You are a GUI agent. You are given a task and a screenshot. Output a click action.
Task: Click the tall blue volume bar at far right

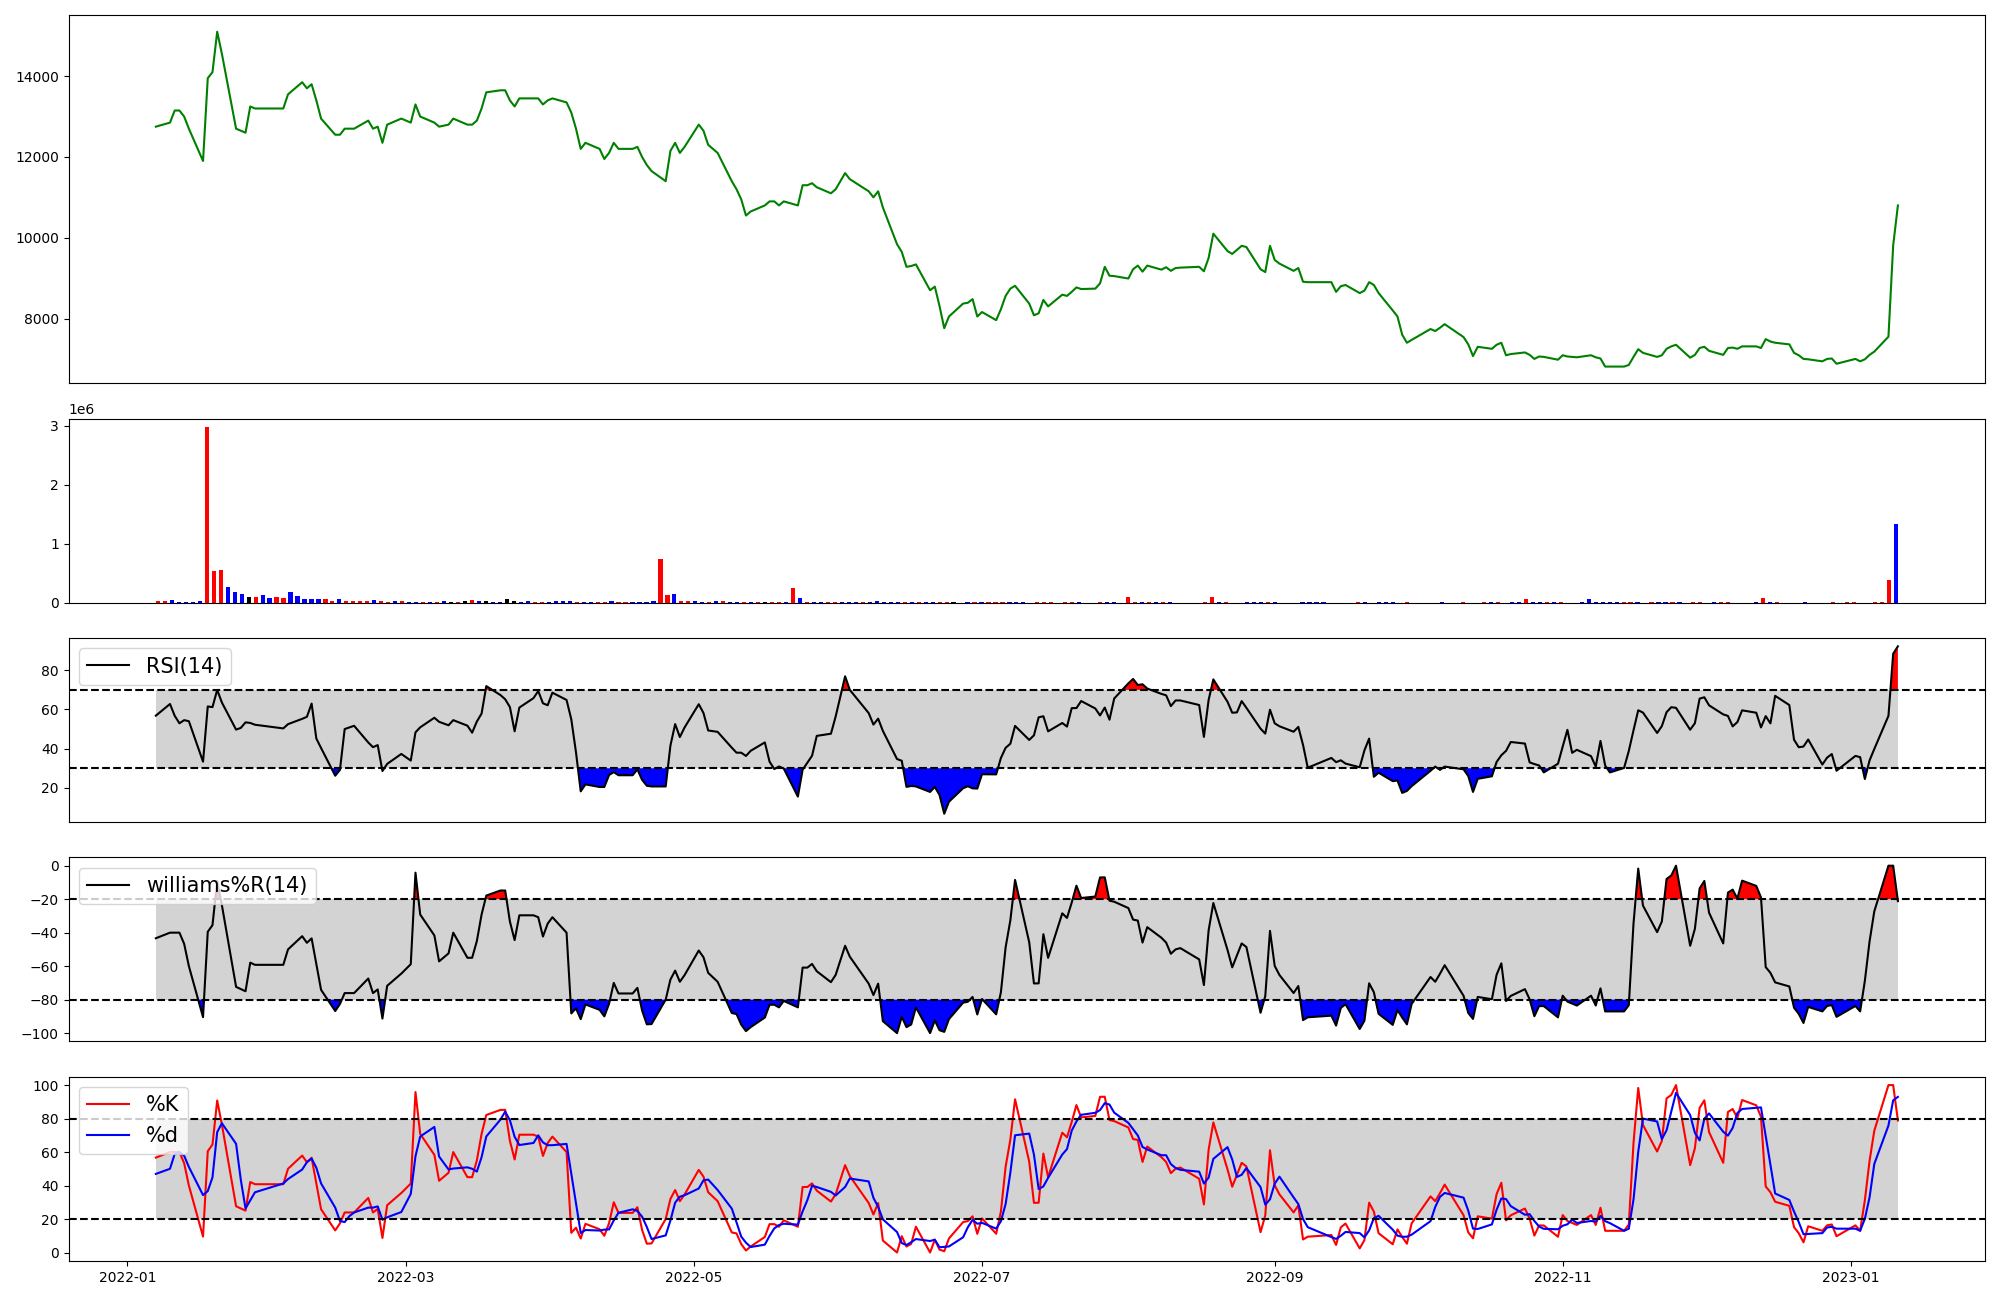(x=1895, y=563)
